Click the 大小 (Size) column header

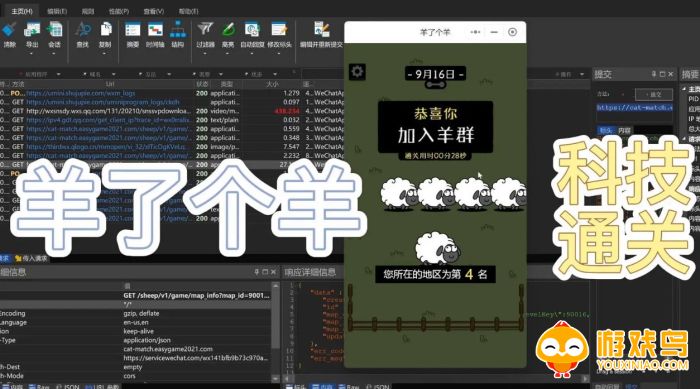tap(272, 84)
